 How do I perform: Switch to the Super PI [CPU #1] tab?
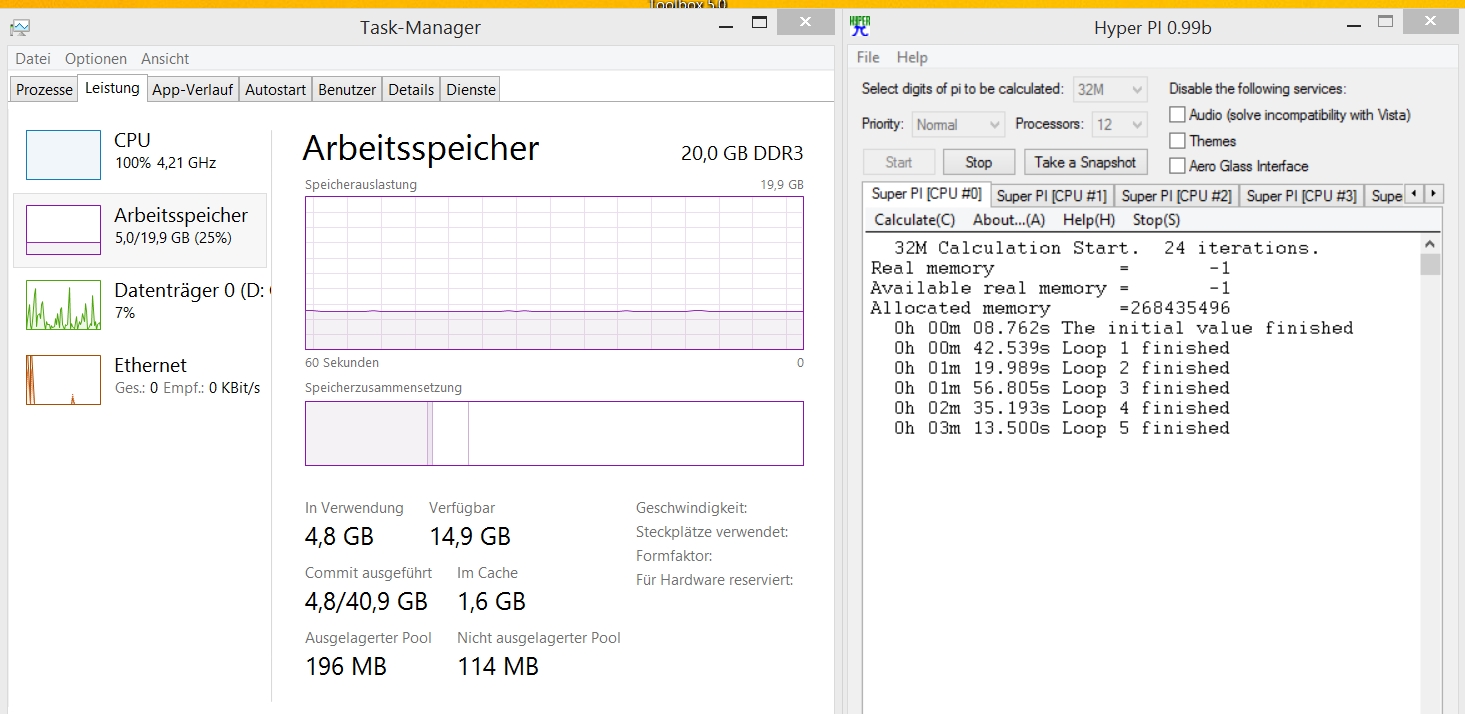(1052, 196)
